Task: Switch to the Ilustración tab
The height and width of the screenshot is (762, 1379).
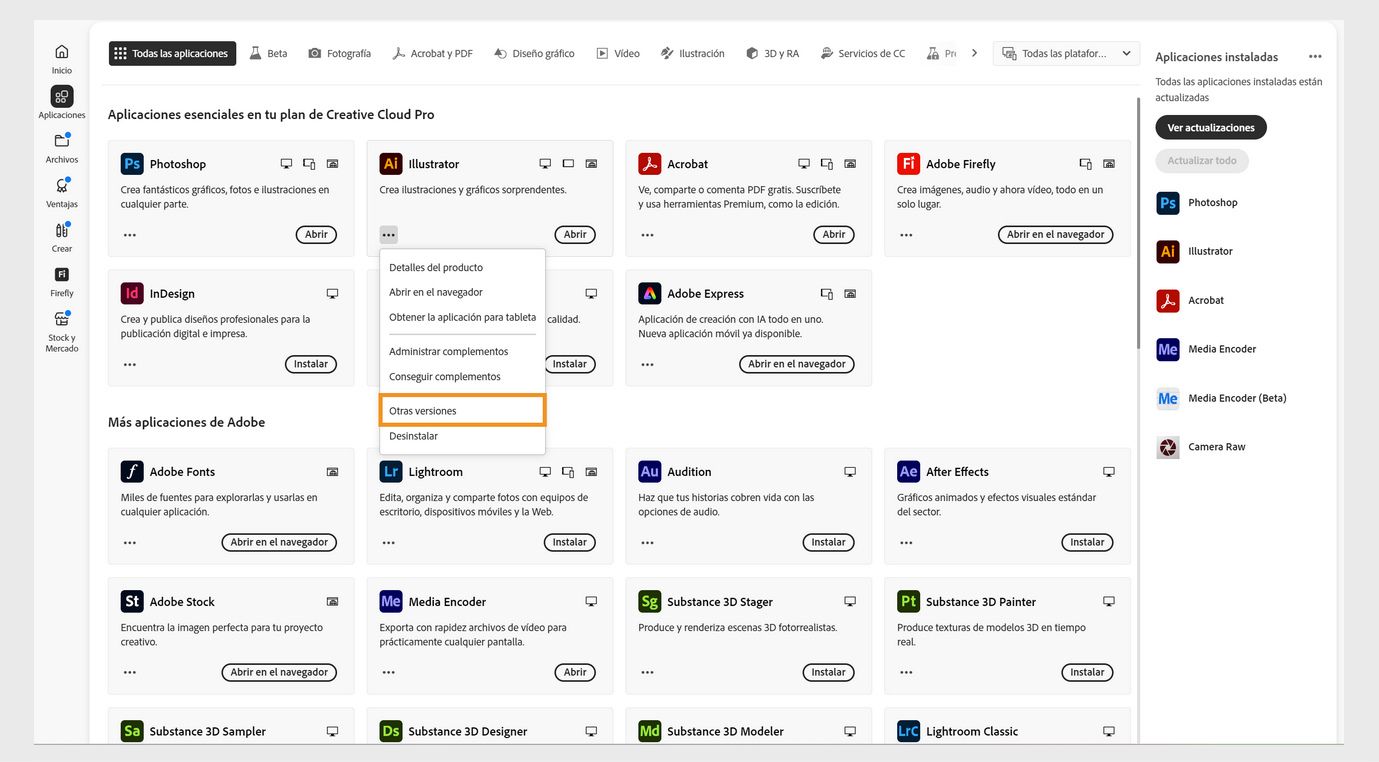Action: coord(693,54)
